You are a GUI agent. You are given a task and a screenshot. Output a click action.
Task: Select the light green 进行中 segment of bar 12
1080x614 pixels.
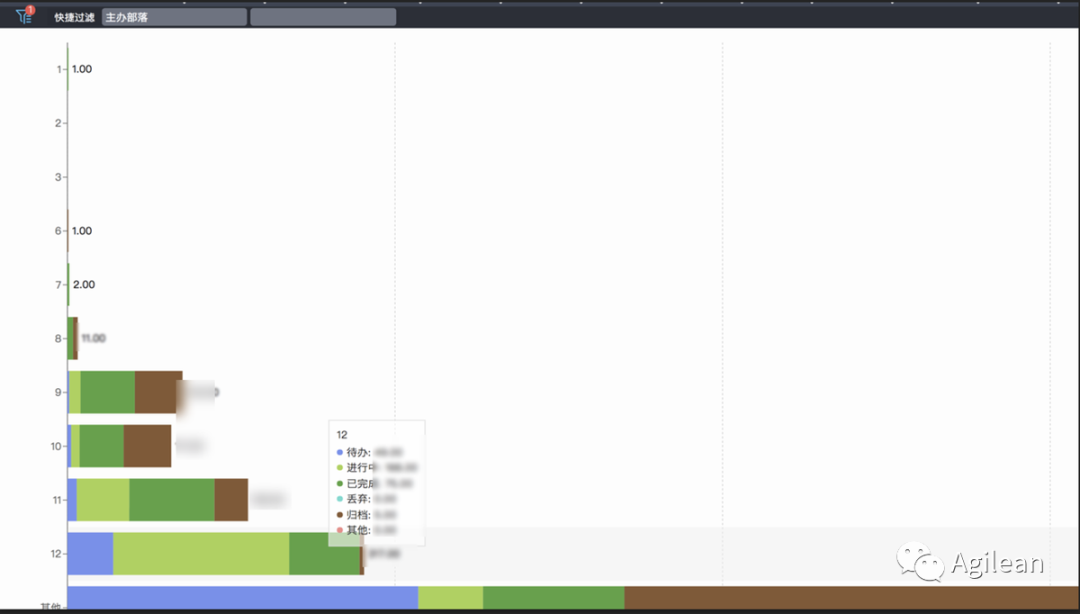tap(201, 553)
